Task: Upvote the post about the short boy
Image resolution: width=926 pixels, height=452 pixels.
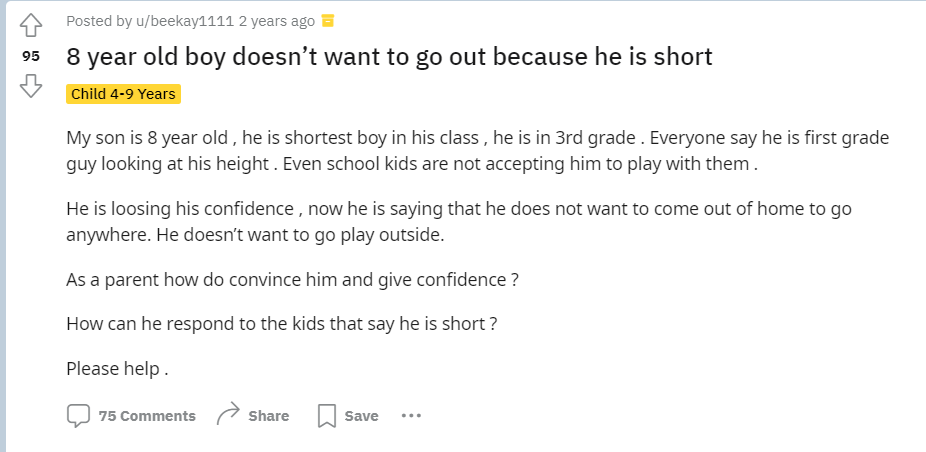Action: (x=32, y=24)
